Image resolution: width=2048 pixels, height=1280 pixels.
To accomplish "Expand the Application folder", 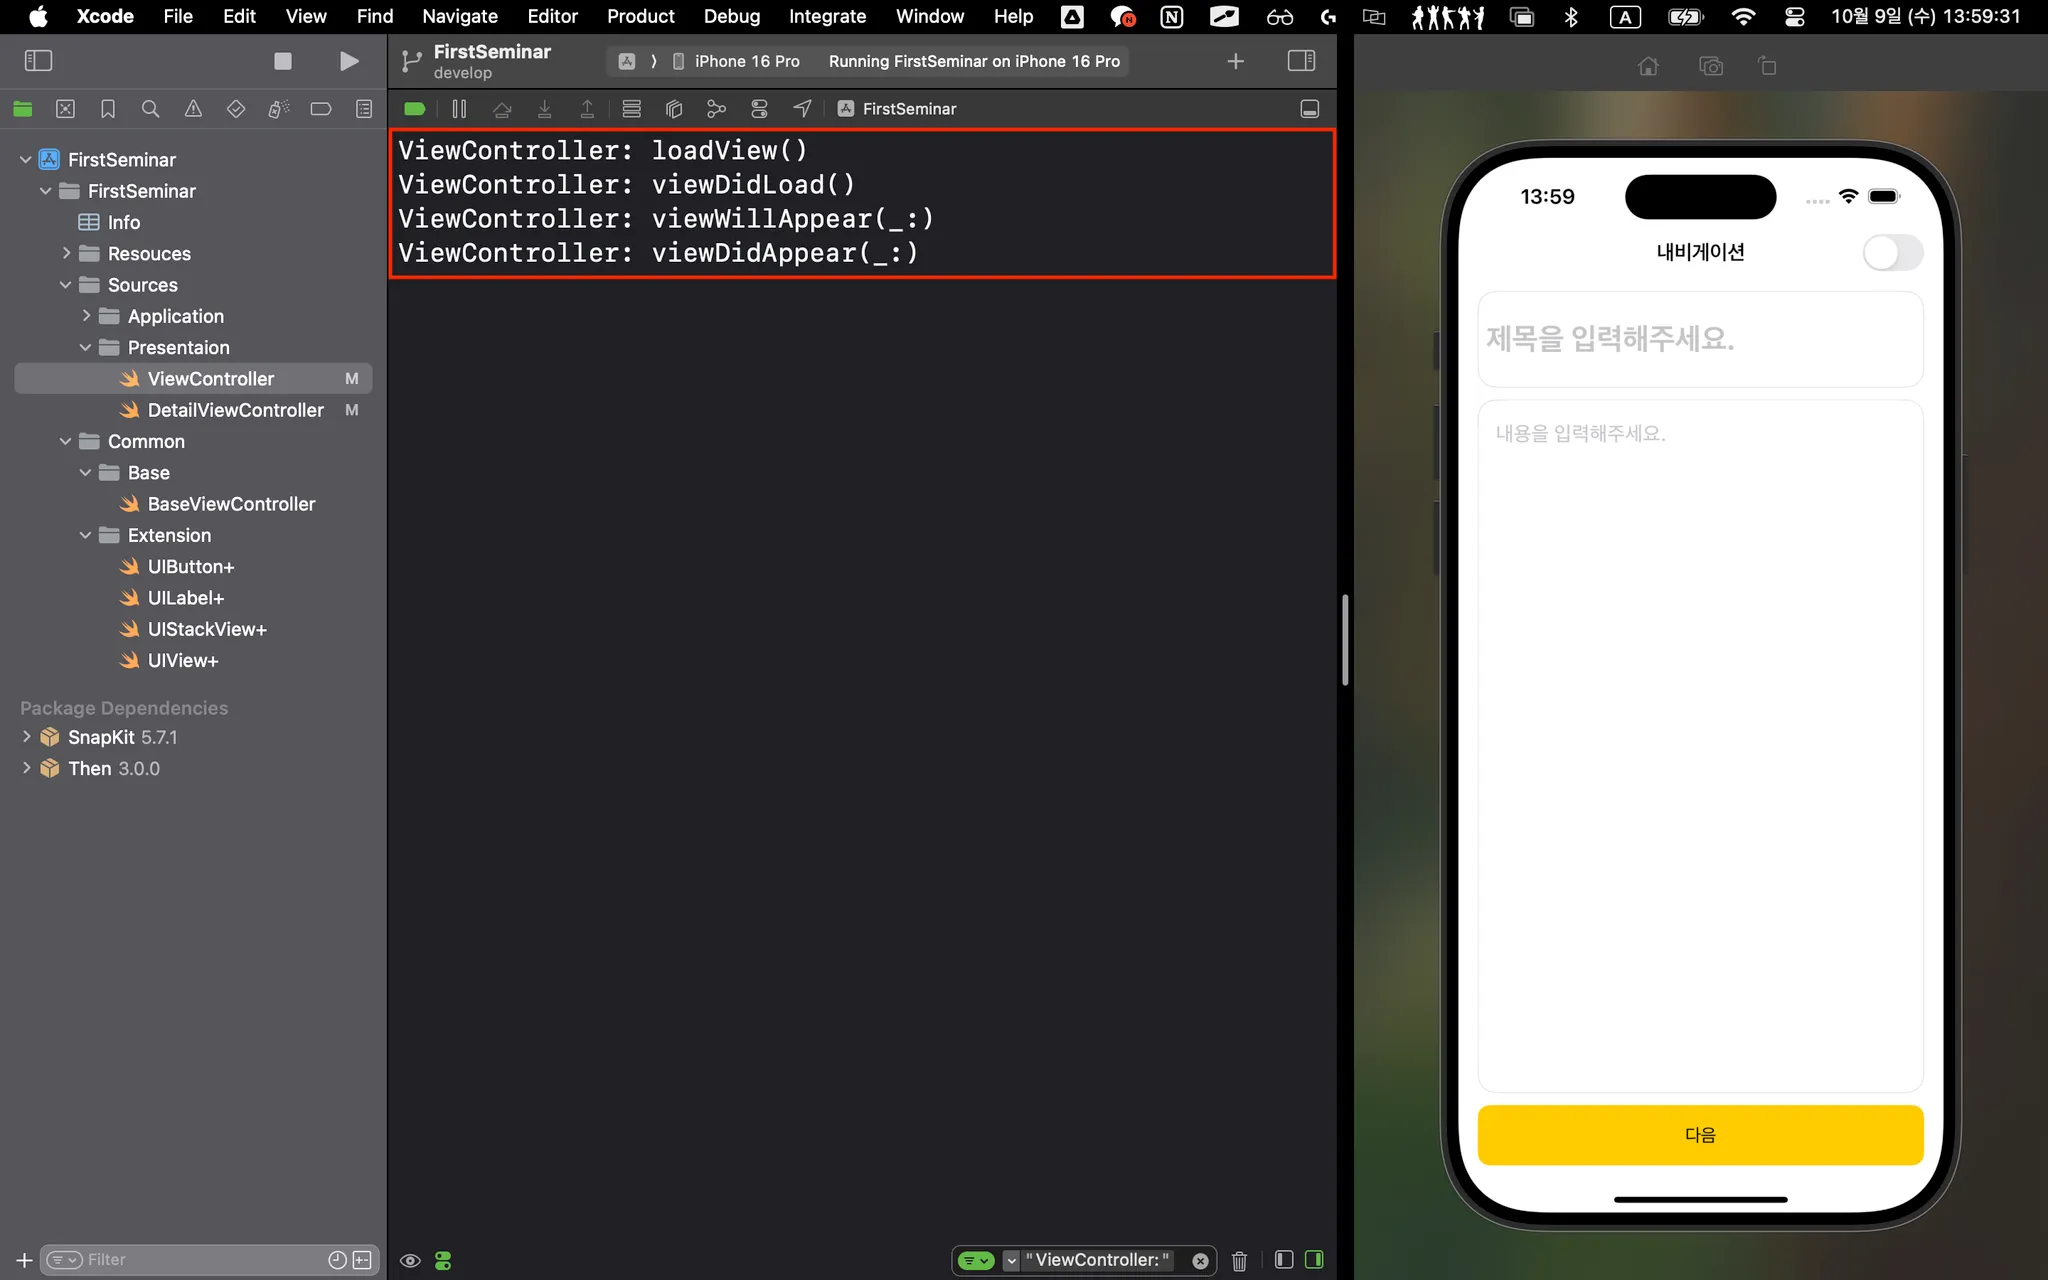I will click(x=86, y=316).
